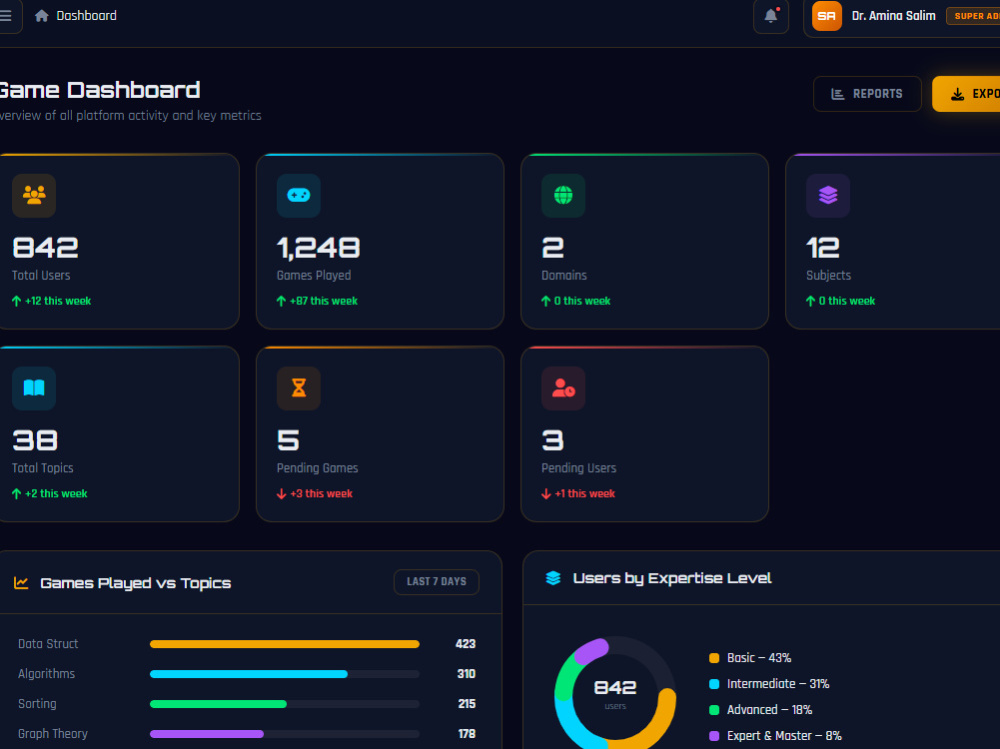Open the hamburger sidebar menu
Screen dimensions: 1000x749
pyautogui.click(x=6, y=16)
